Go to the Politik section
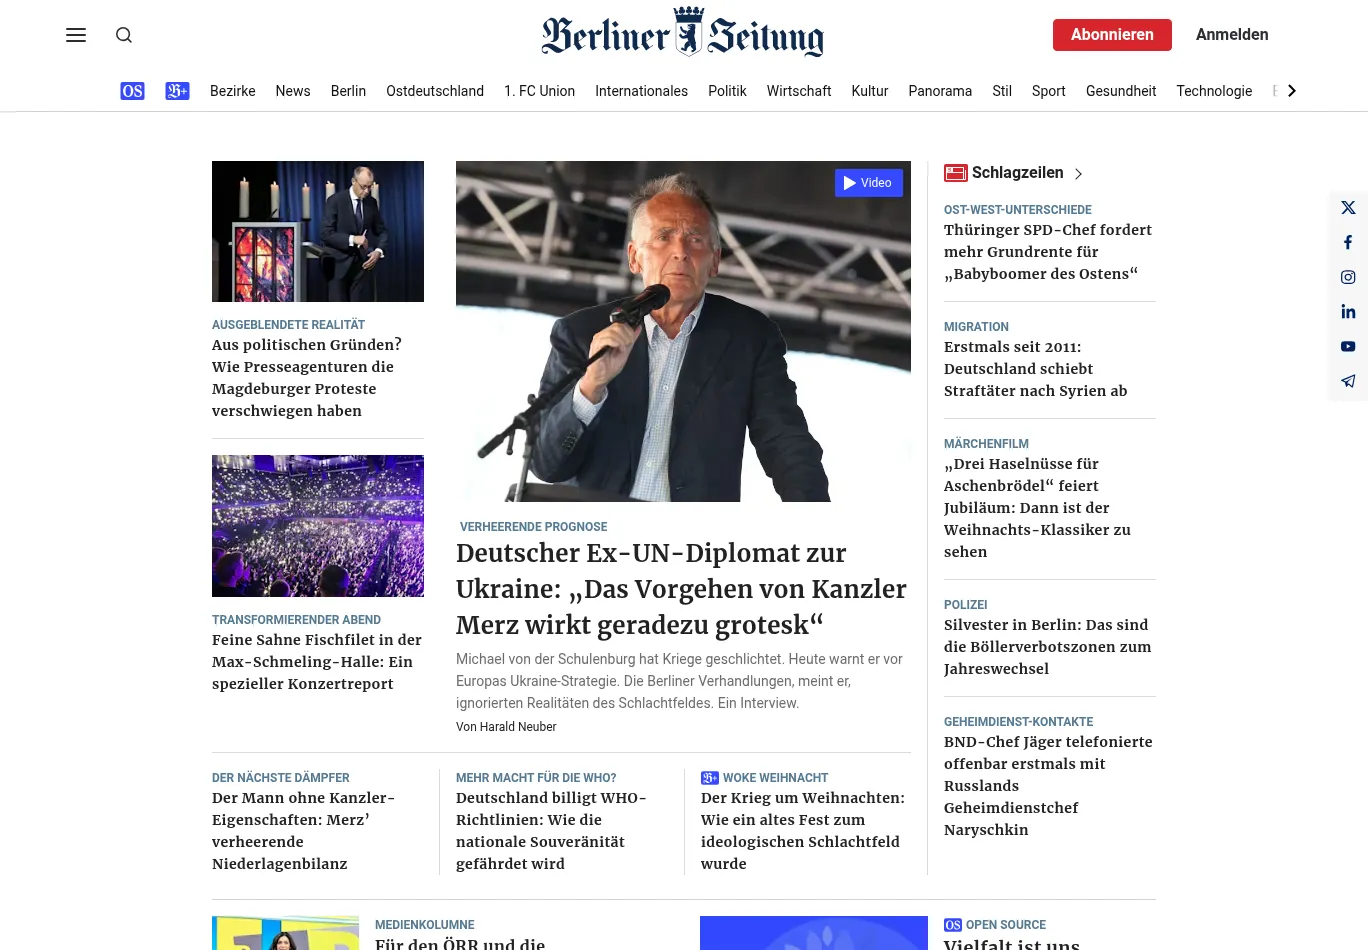Image resolution: width=1368 pixels, height=950 pixels. [x=727, y=91]
